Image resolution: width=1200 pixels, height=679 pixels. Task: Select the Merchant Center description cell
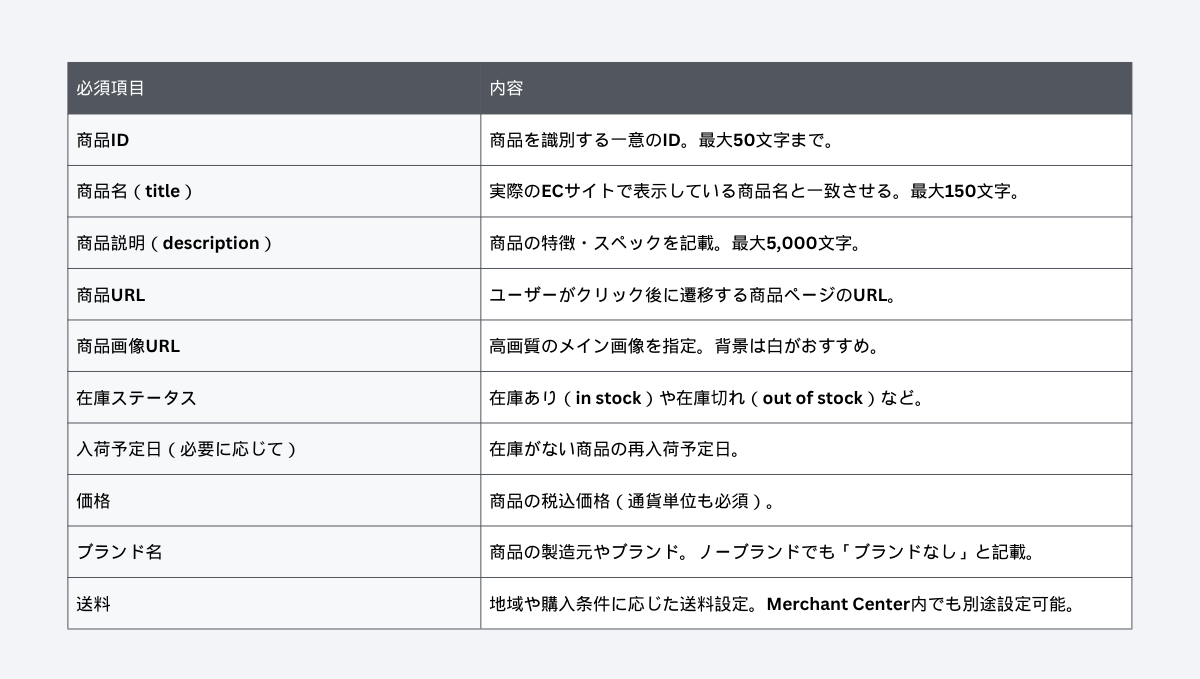806,603
